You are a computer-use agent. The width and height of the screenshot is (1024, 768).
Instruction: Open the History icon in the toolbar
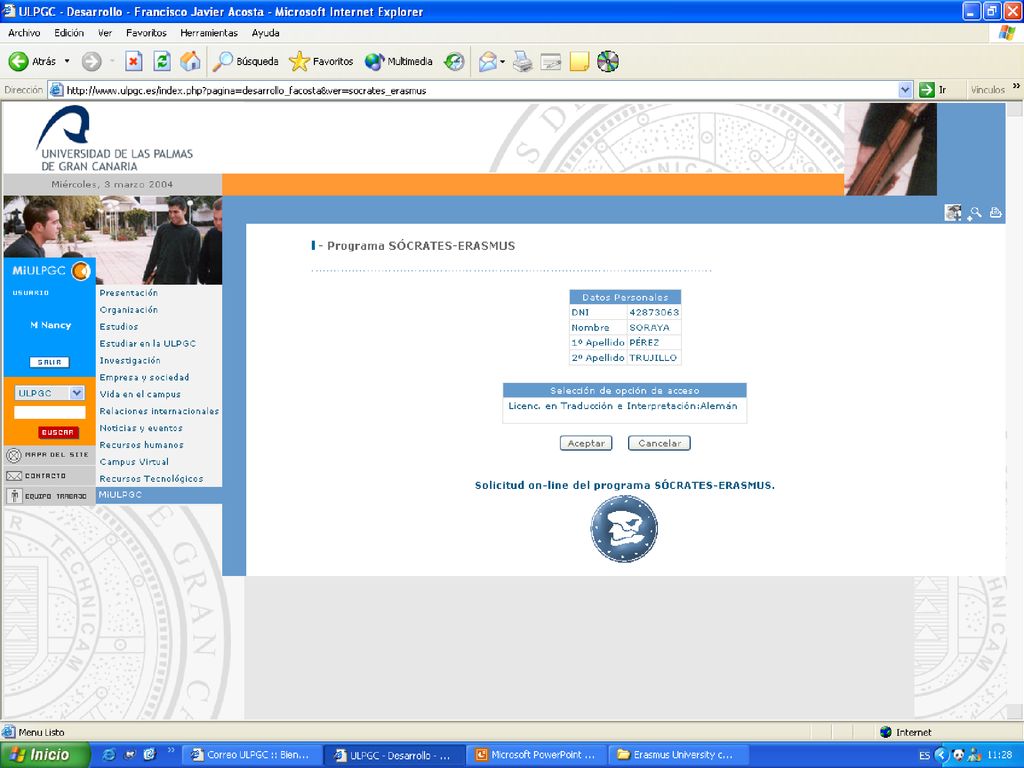click(454, 61)
